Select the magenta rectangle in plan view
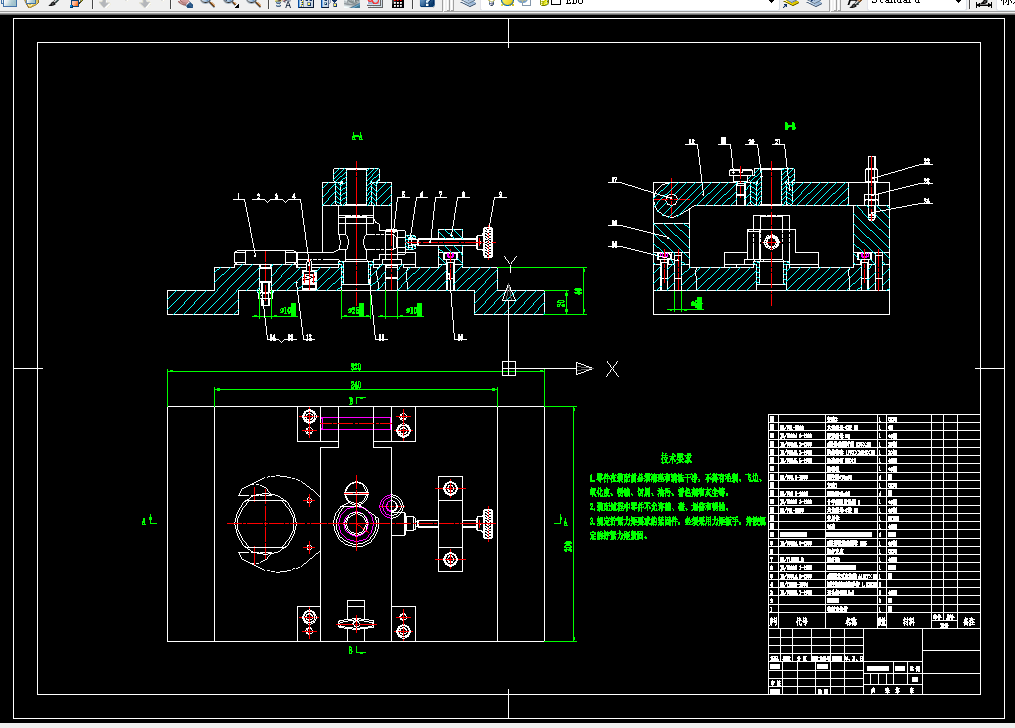This screenshot has width=1015, height=728. pyautogui.click(x=356, y=424)
